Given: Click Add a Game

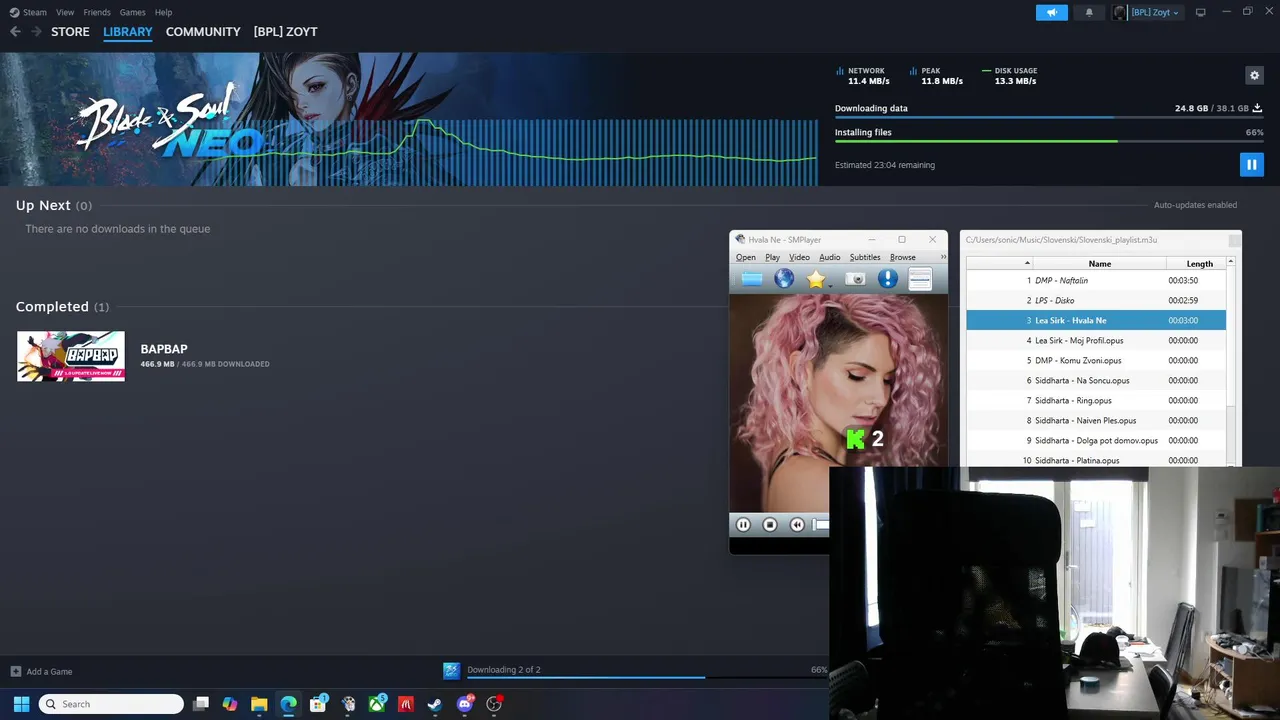Looking at the screenshot, I should pos(41,671).
